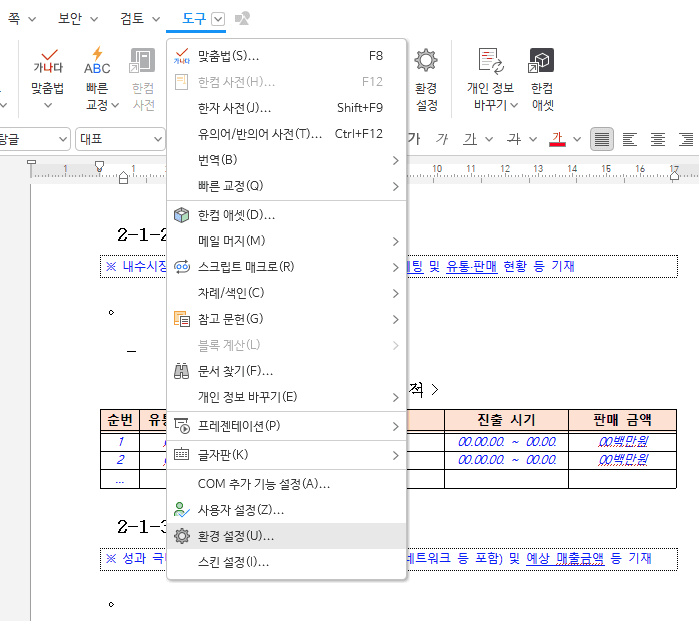Click the 맞춤법 spell check ribbon icon
Screen dimensions: 699x621
[48, 61]
